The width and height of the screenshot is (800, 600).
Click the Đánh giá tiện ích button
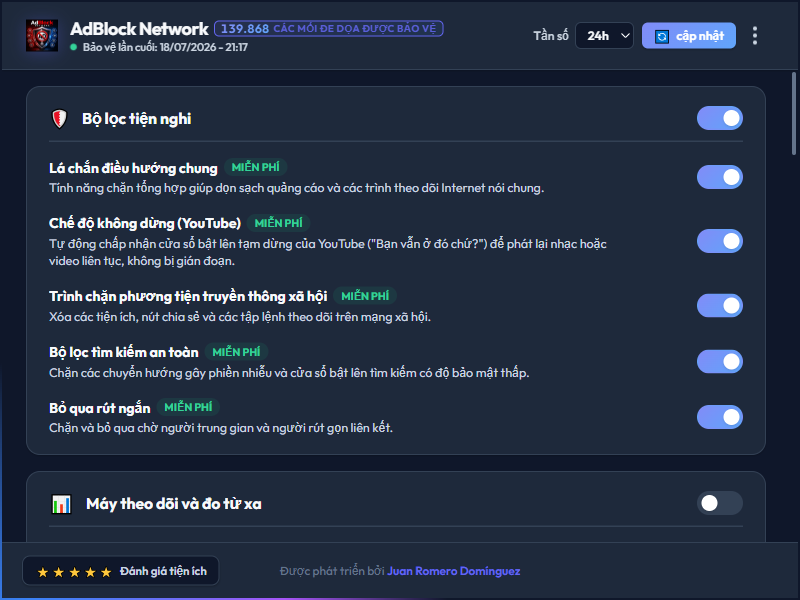click(x=121, y=571)
